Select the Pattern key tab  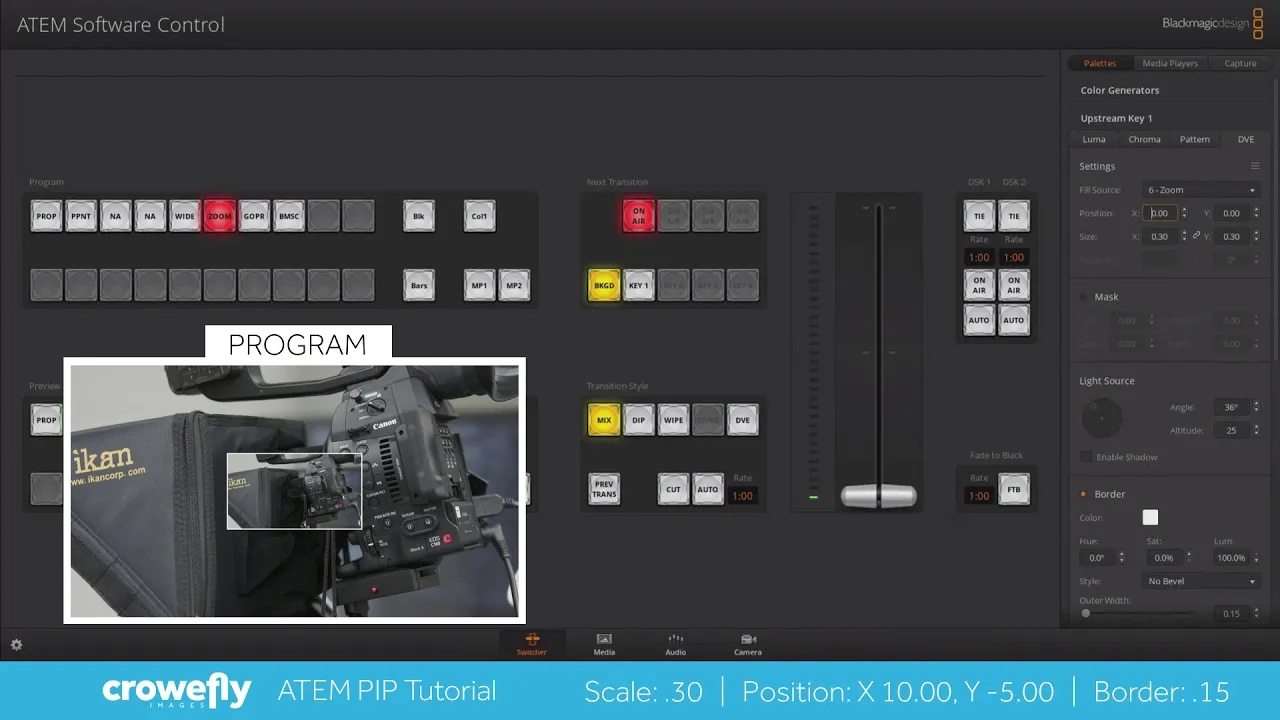[x=1194, y=139]
